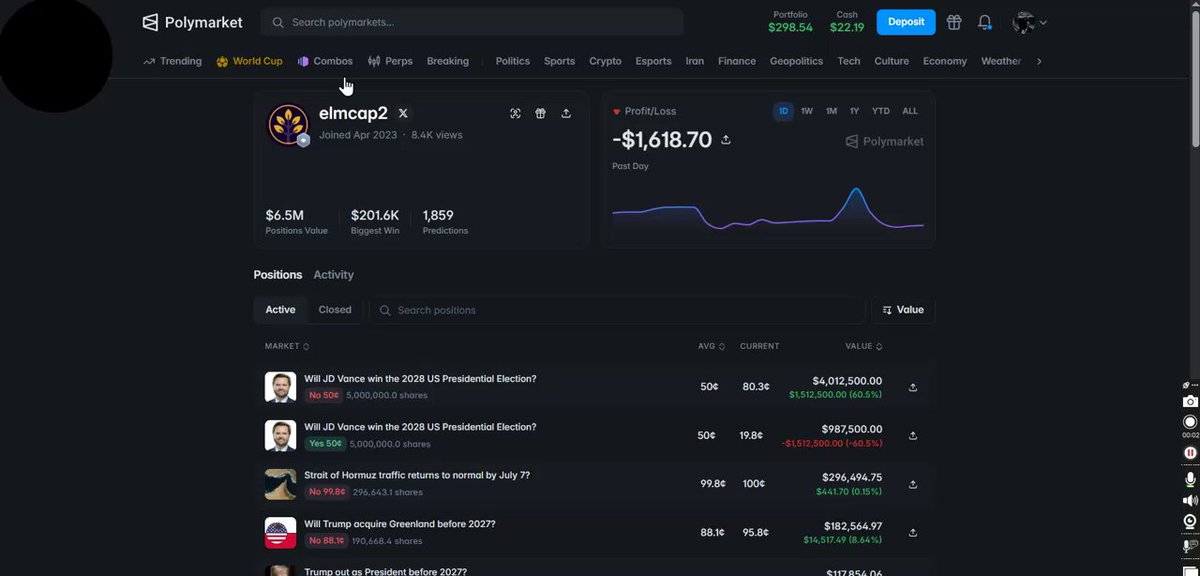The image size is (1200, 576).
Task: Click the Deposit button
Action: pos(906,22)
